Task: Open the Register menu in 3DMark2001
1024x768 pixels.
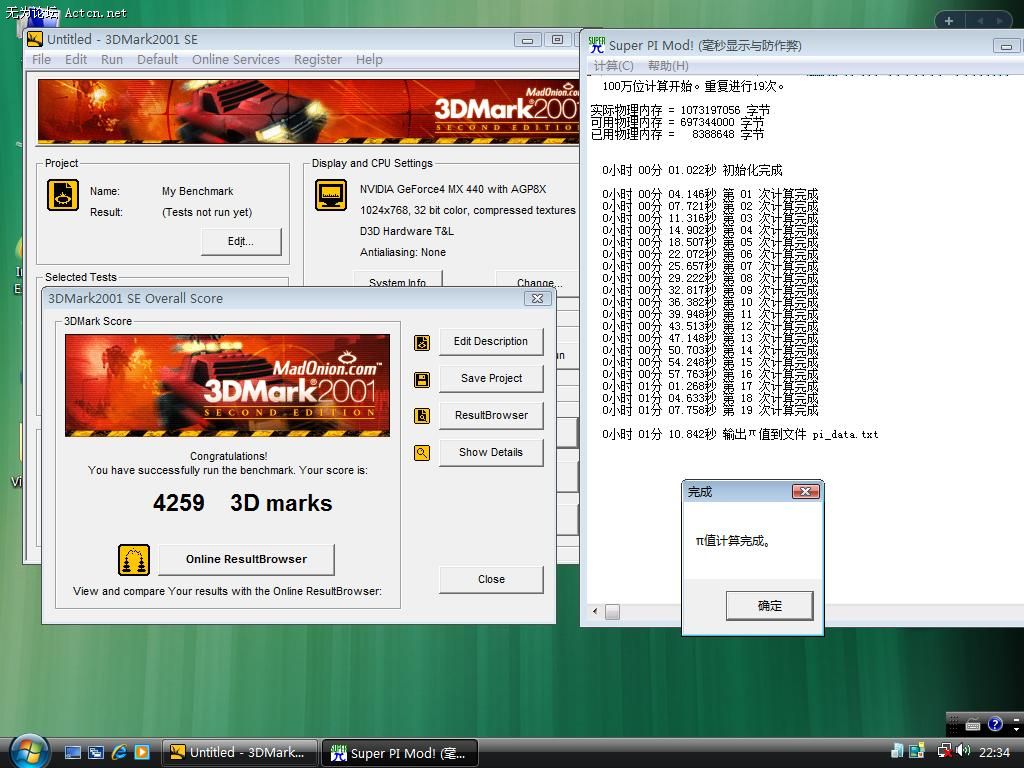Action: (x=317, y=59)
